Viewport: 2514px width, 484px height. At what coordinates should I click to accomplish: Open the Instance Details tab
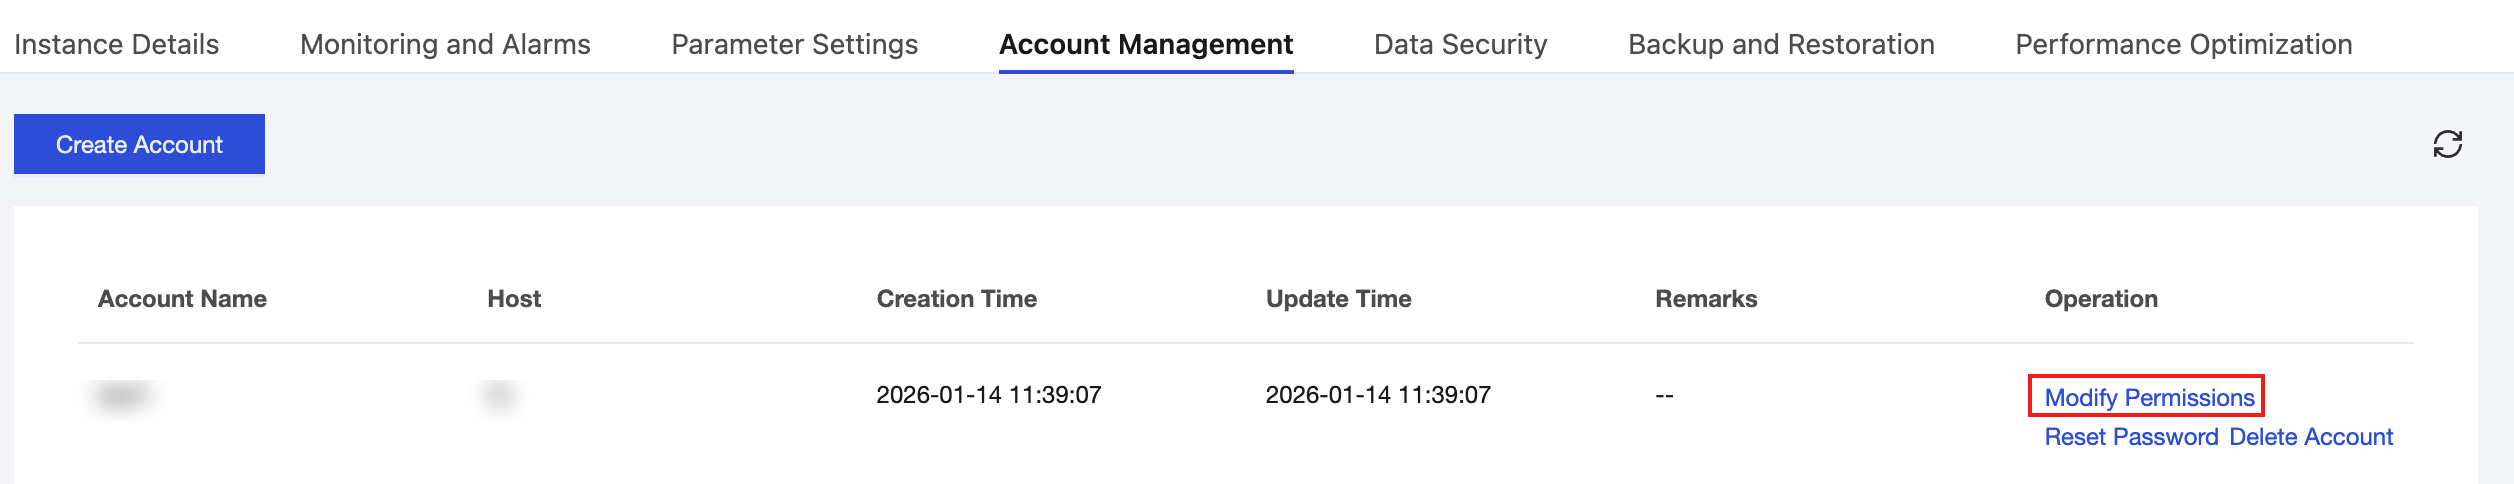[x=117, y=44]
